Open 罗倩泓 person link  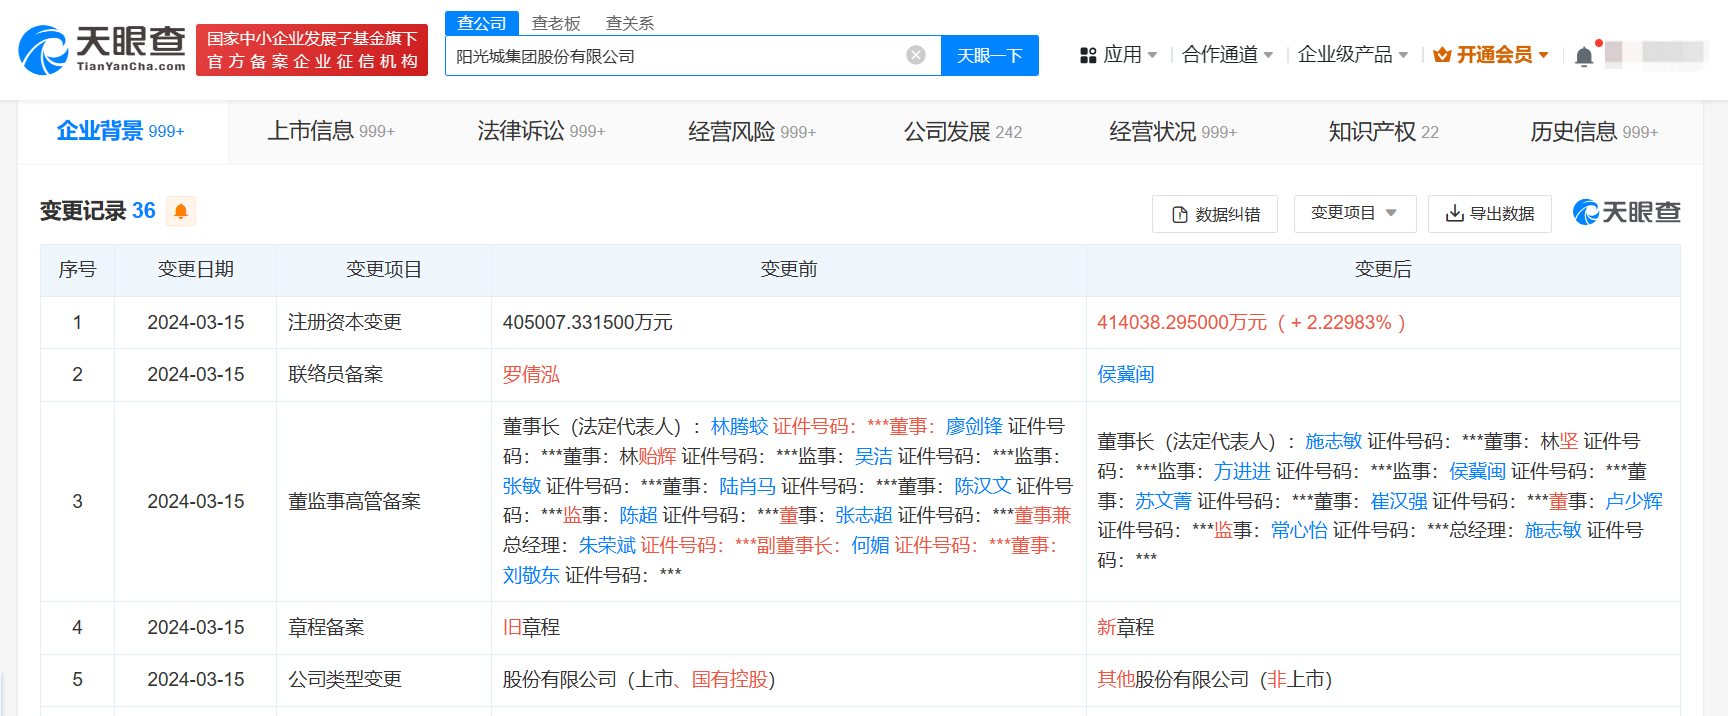[531, 374]
